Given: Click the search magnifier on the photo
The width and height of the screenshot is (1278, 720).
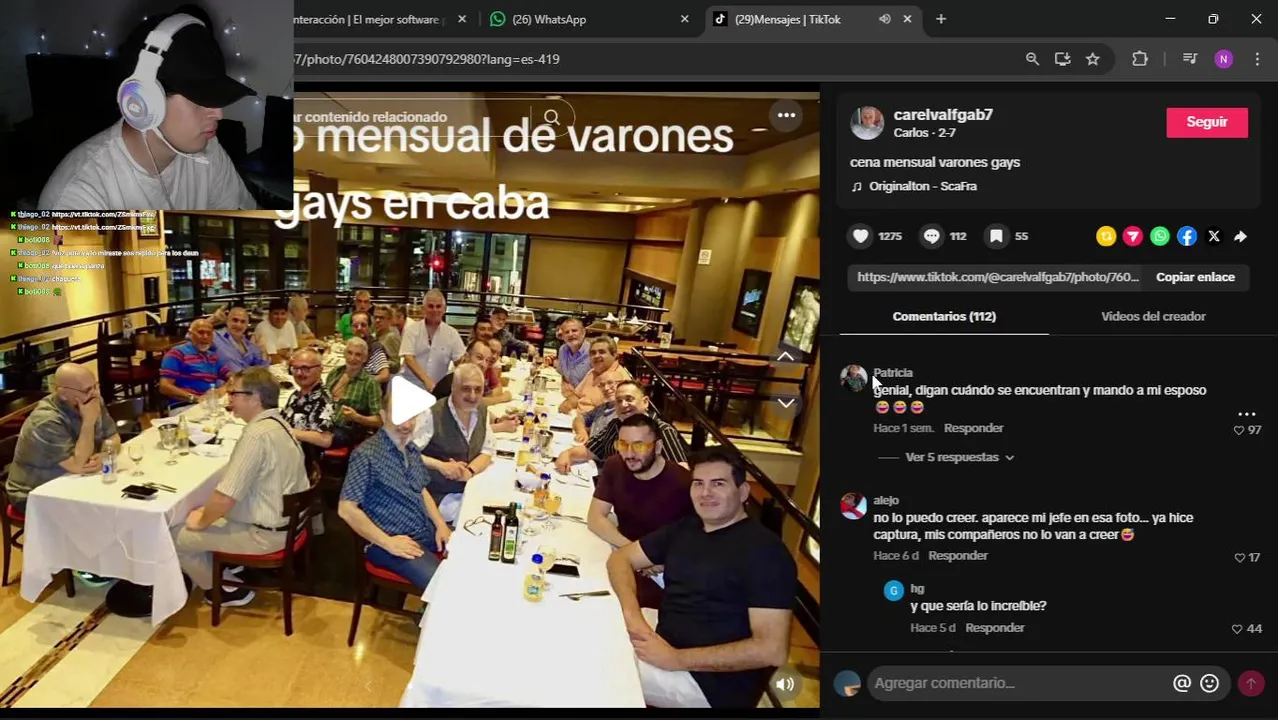Looking at the screenshot, I should point(552,117).
